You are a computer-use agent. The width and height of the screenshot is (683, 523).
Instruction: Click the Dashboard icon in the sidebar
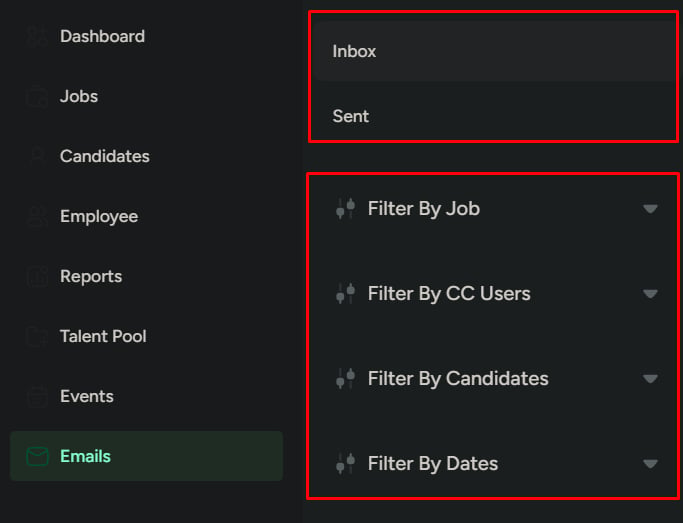pos(37,36)
